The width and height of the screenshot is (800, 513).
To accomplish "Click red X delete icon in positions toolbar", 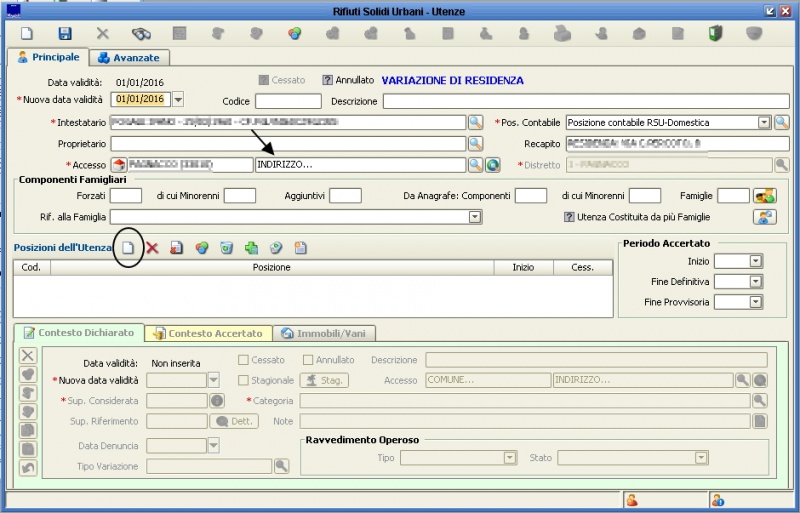I will point(153,247).
